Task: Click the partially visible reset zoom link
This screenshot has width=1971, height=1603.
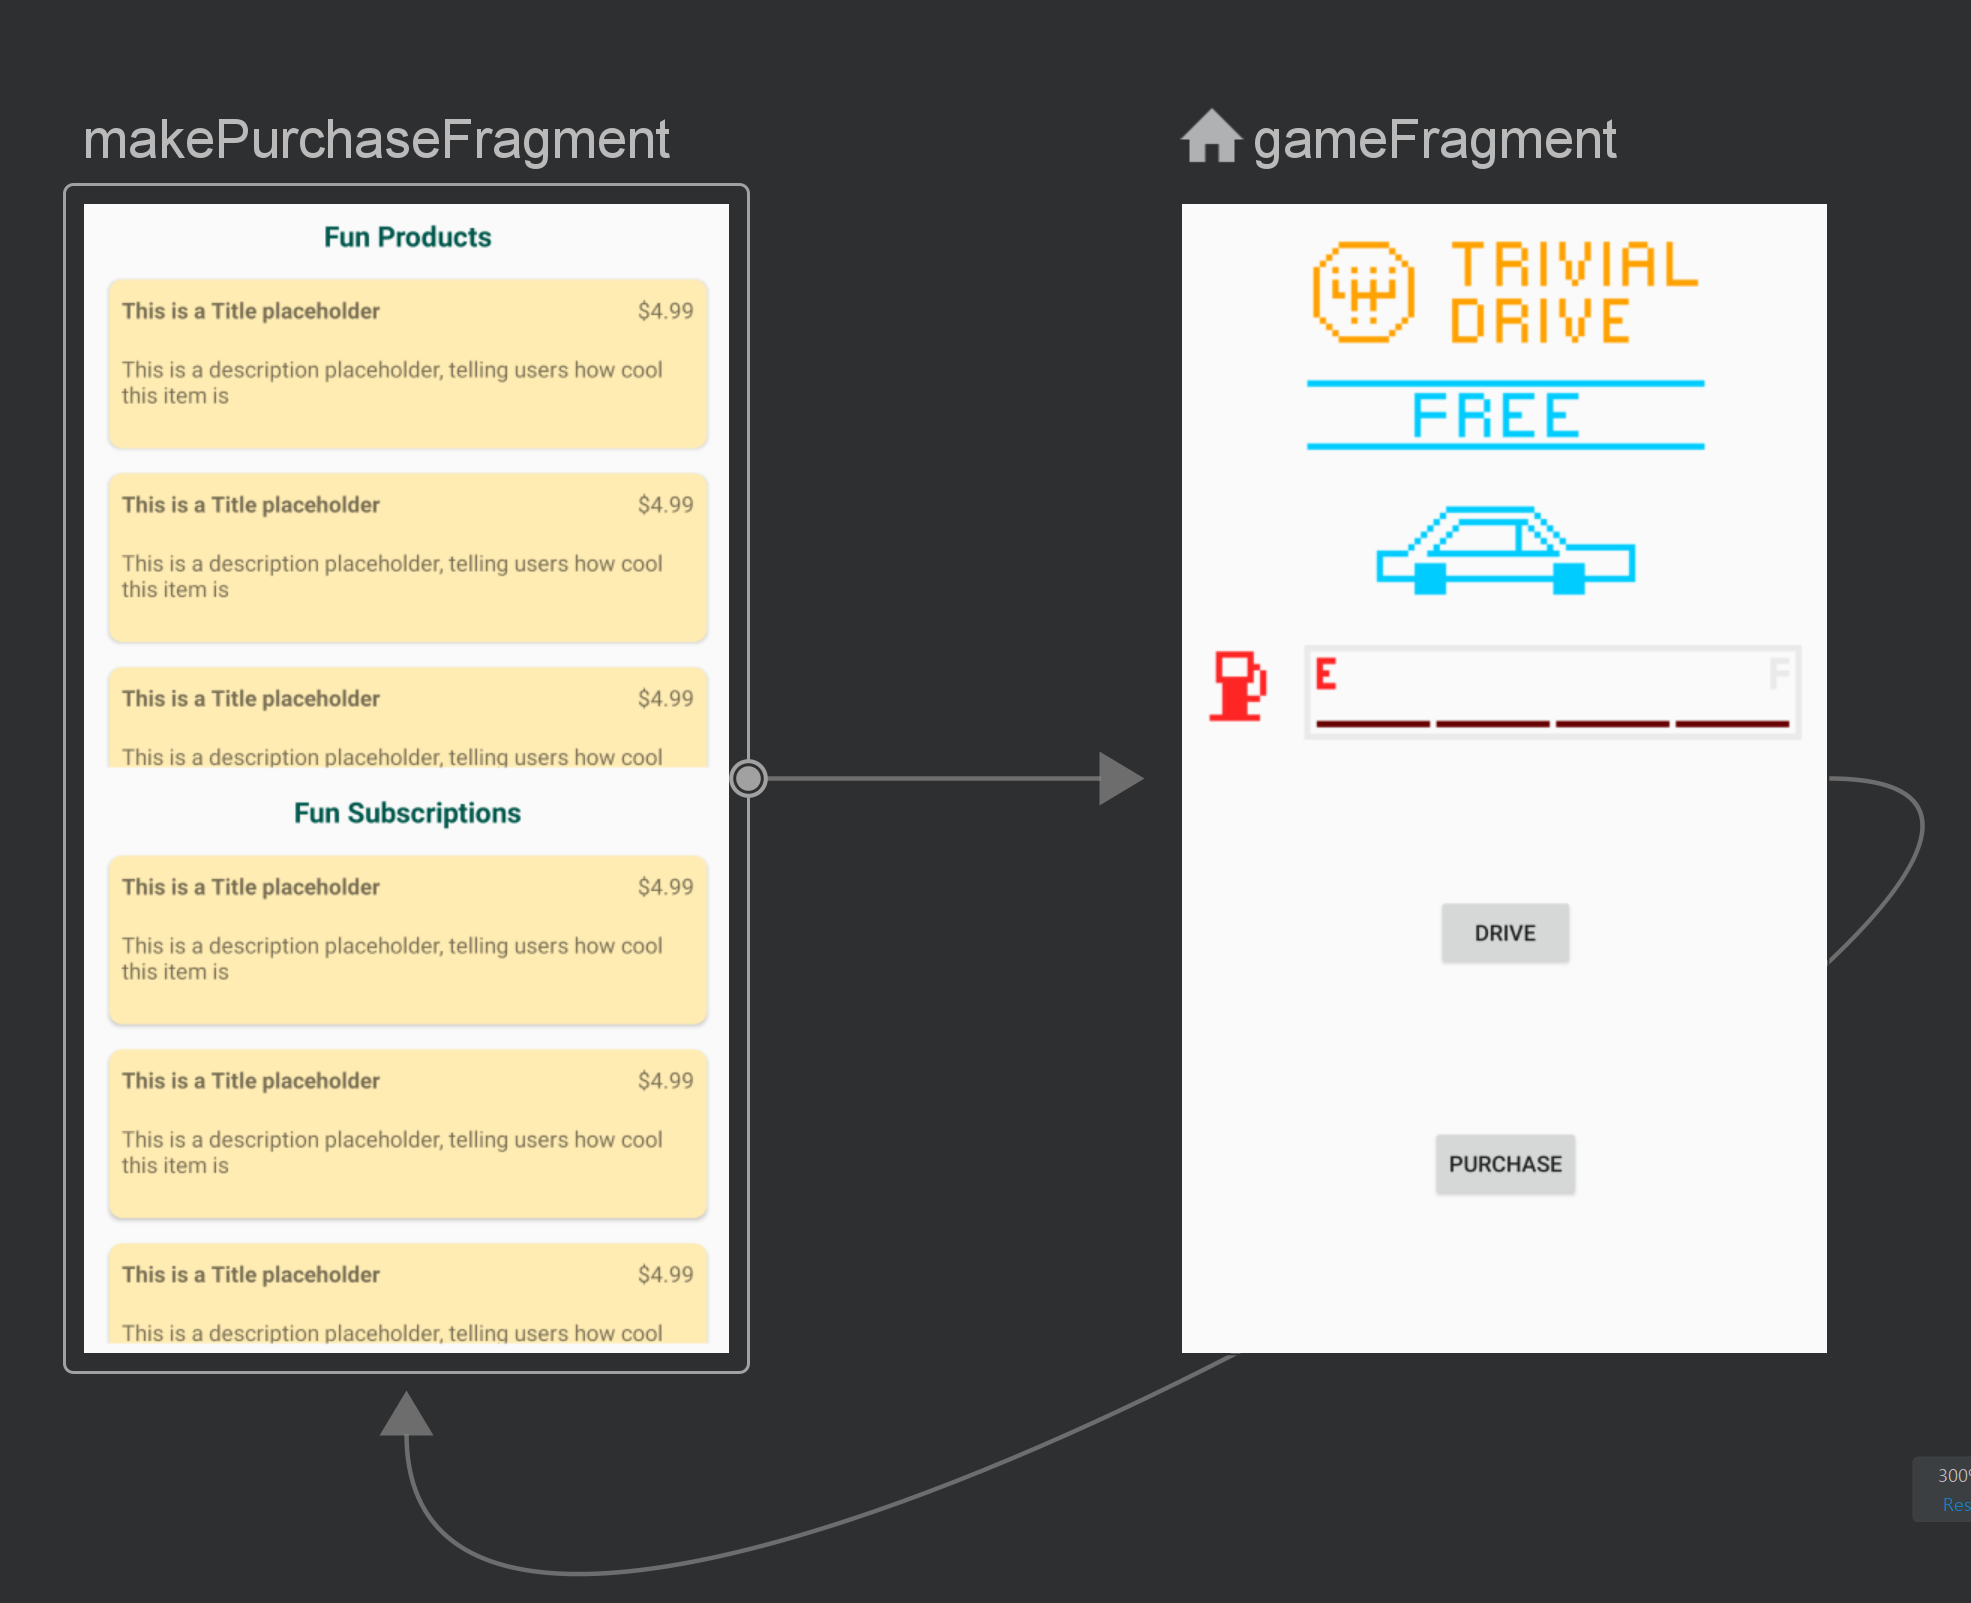Action: [1955, 1504]
